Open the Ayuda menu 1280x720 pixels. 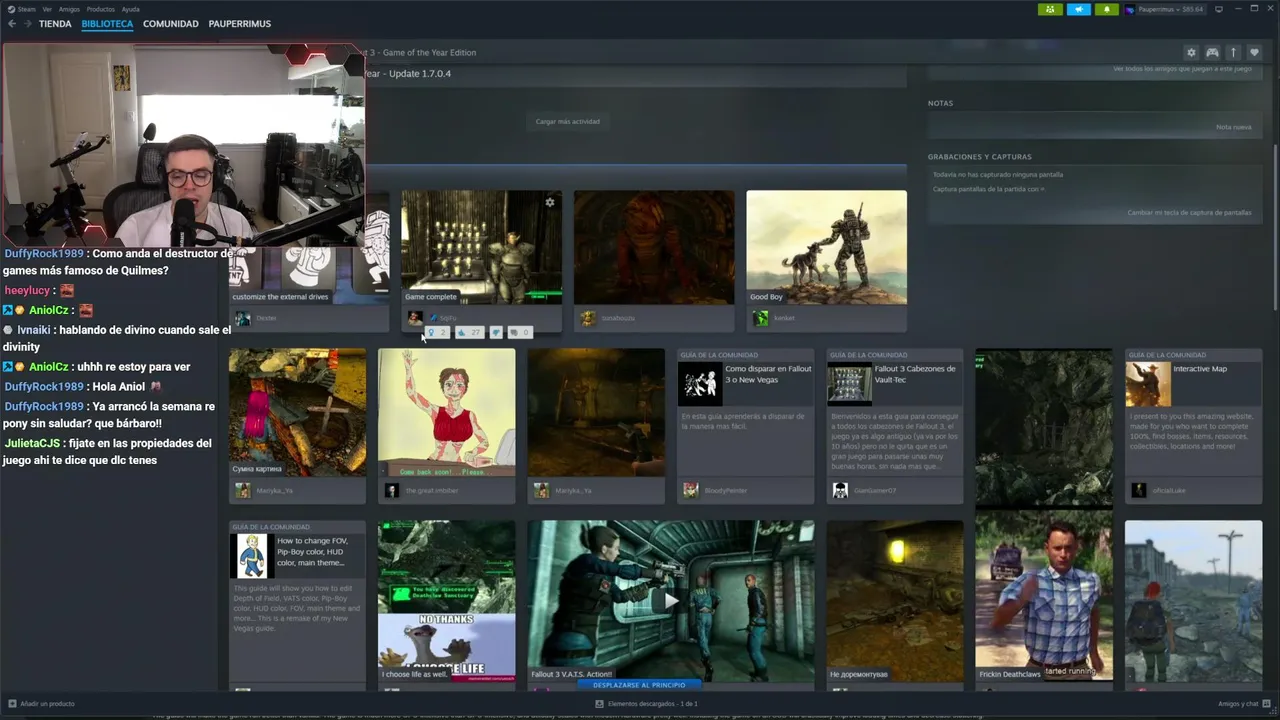click(x=130, y=9)
